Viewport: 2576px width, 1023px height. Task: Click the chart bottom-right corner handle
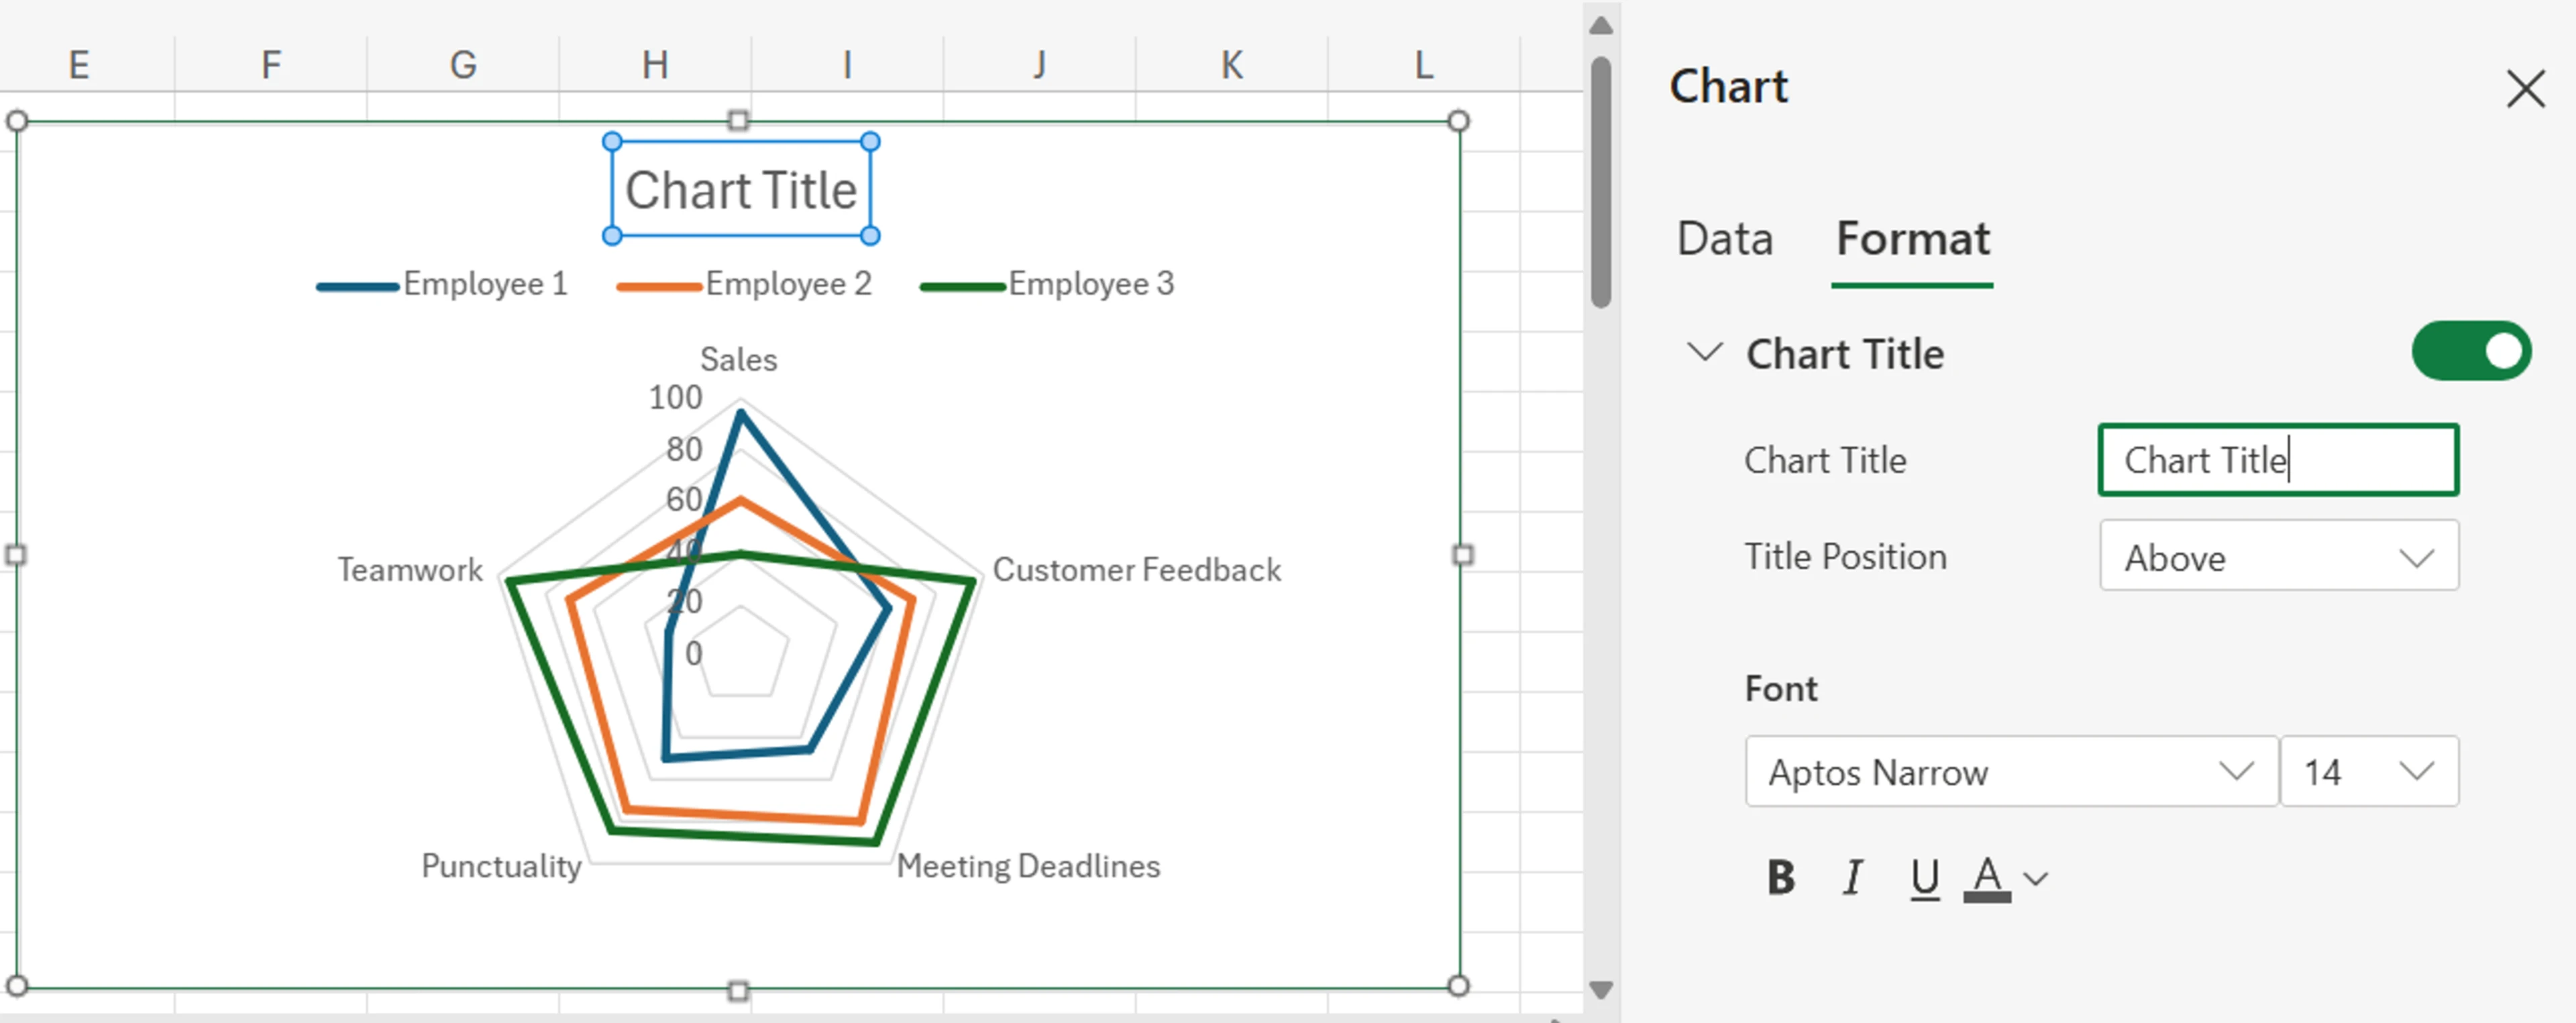coord(1459,986)
